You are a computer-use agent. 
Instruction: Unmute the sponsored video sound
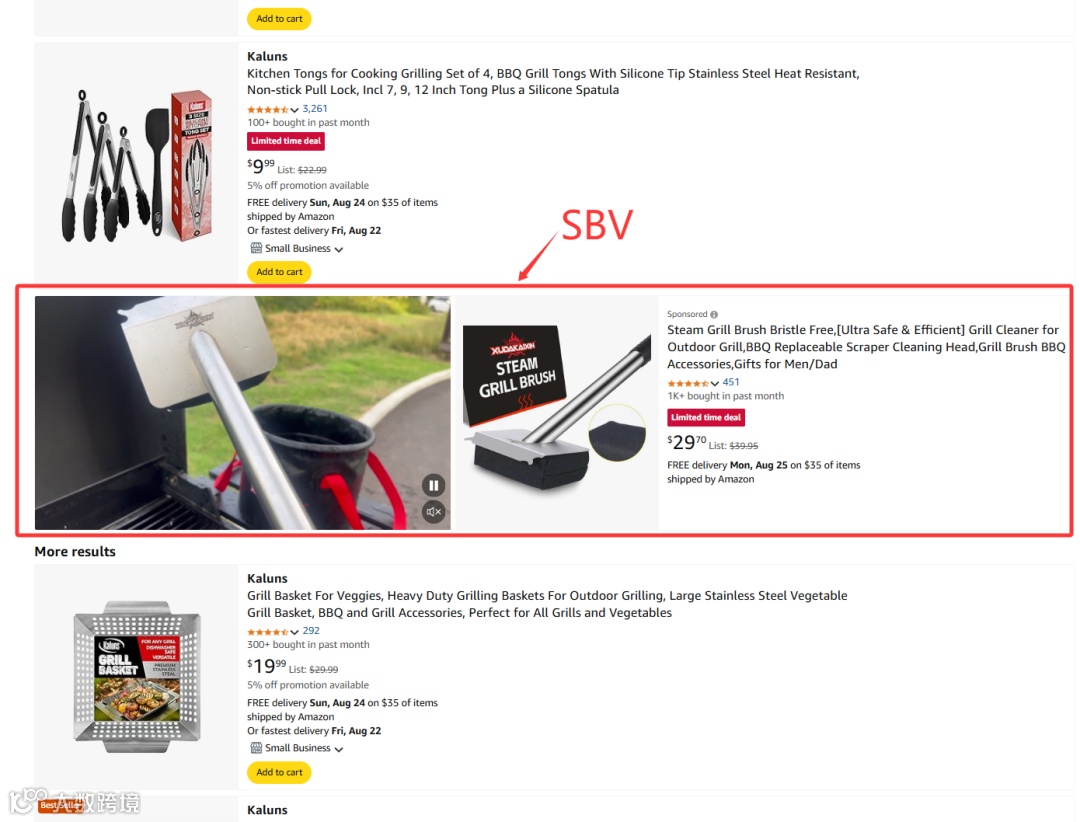coord(433,512)
